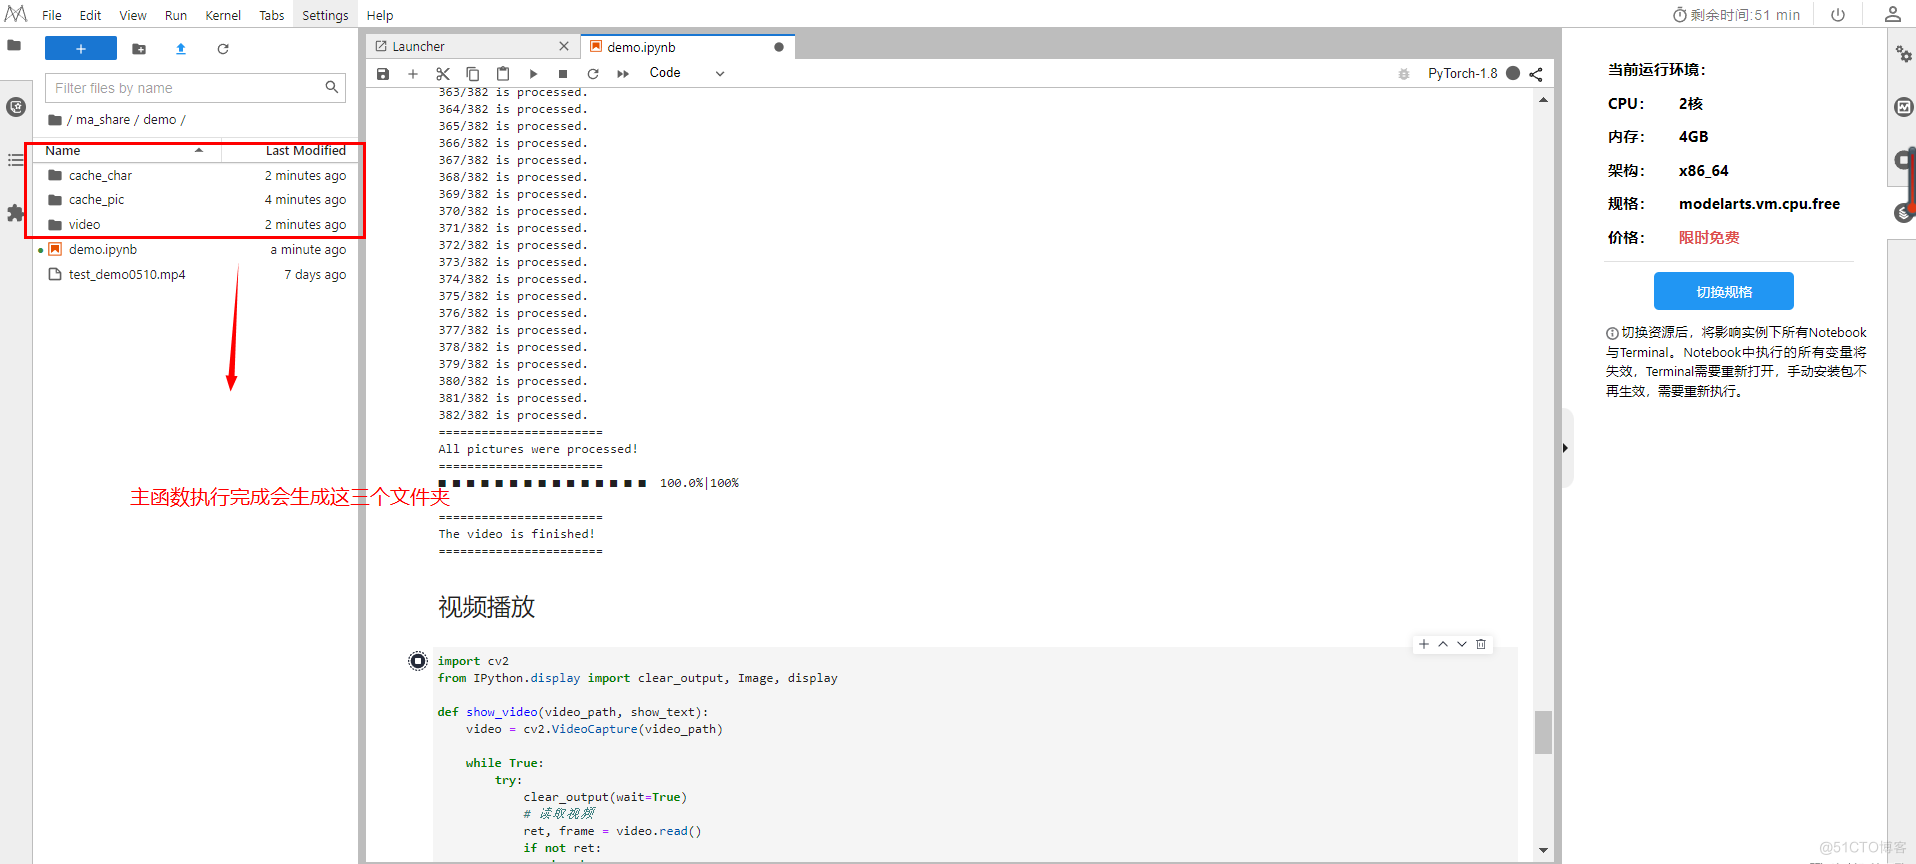
Task: Delete the cell with trash icon
Action: tap(1481, 644)
